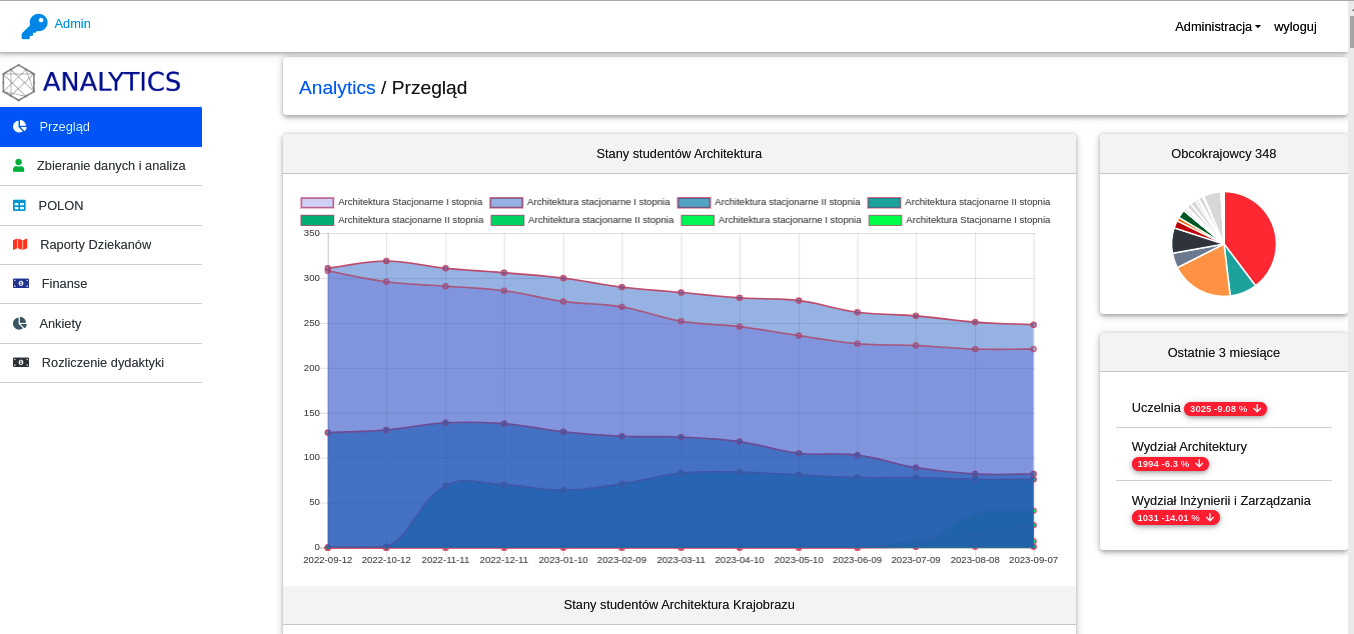Click the blue key icon beside Admin
This screenshot has height=634, width=1354.
(34, 26)
